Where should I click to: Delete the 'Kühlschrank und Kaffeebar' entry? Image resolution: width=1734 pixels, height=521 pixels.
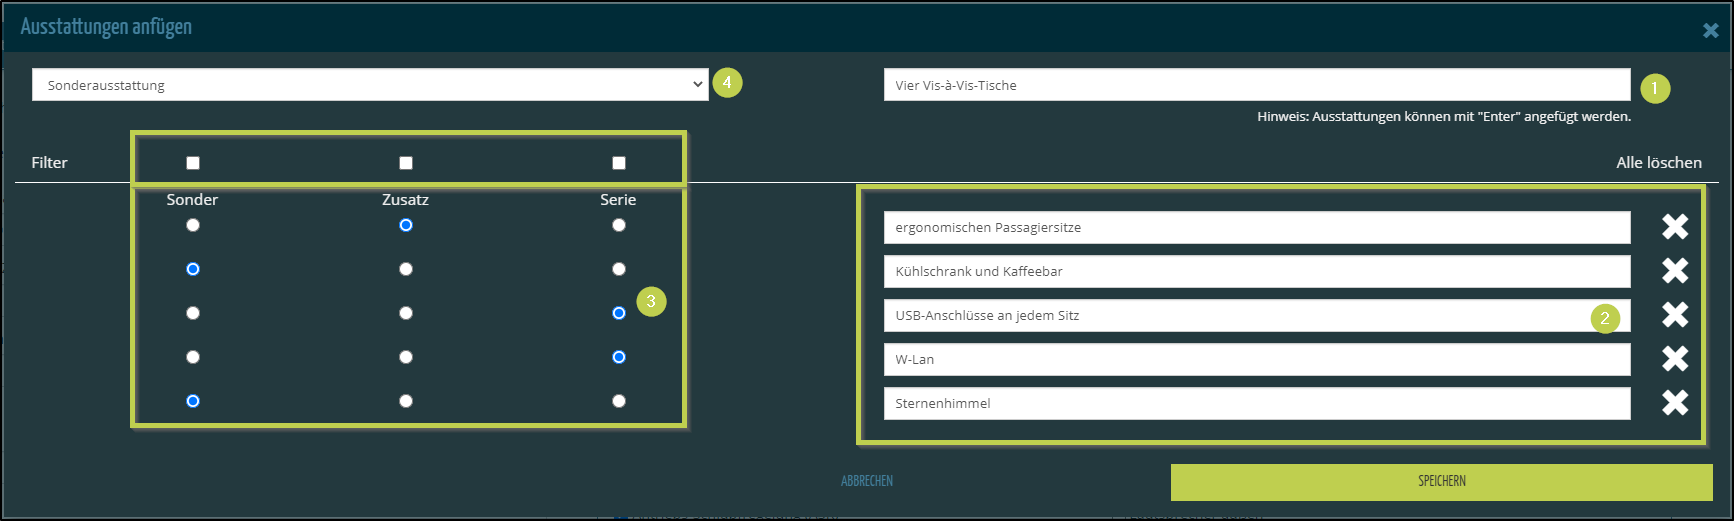(x=1674, y=271)
